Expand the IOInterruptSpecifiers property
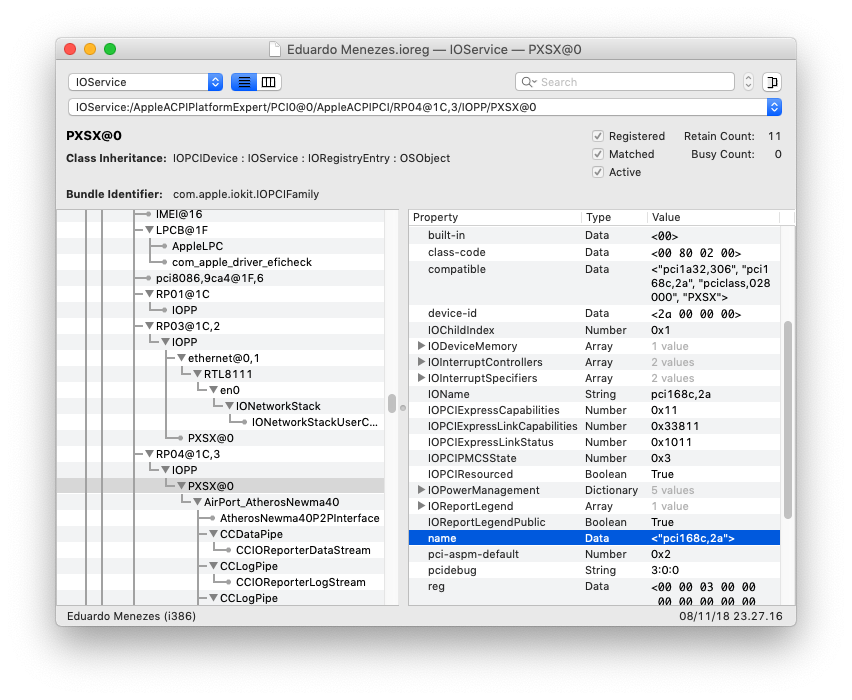 click(421, 378)
